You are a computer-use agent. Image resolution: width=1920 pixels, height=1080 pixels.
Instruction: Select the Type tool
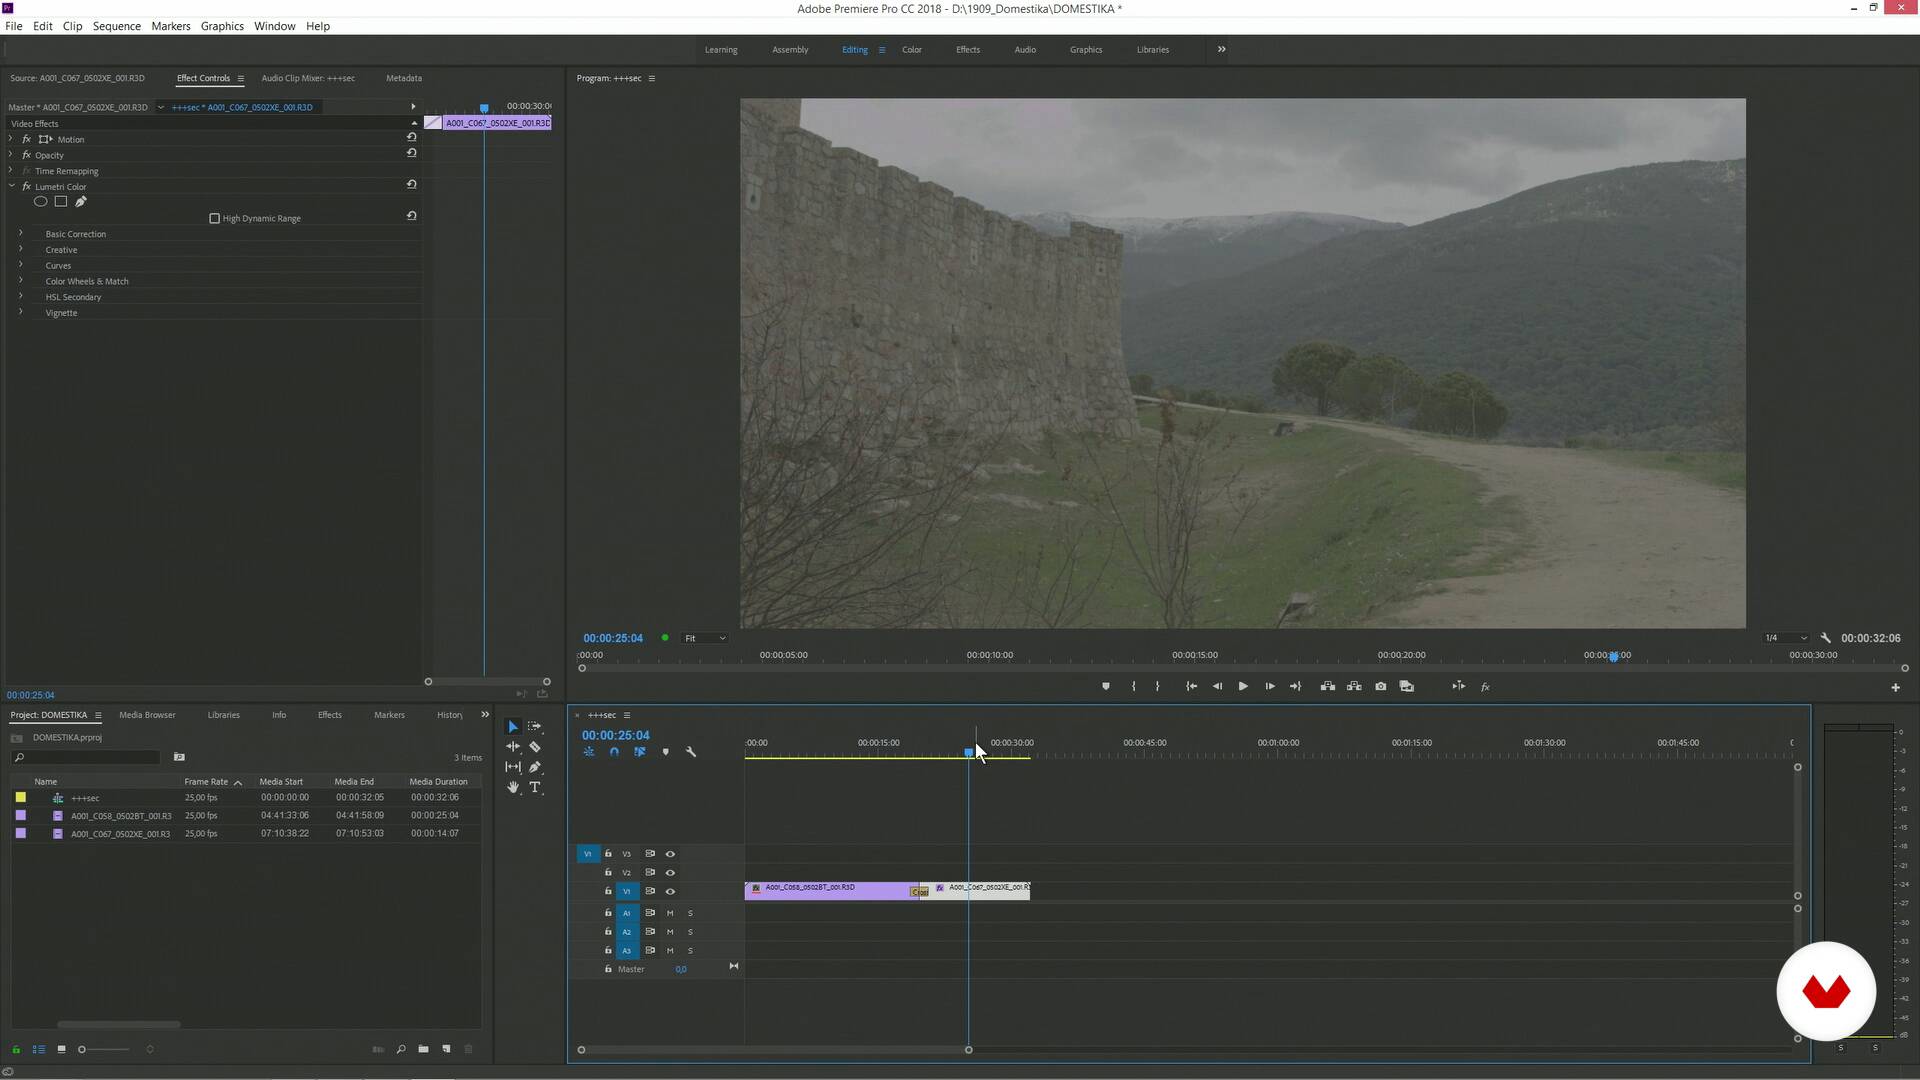pos(535,788)
